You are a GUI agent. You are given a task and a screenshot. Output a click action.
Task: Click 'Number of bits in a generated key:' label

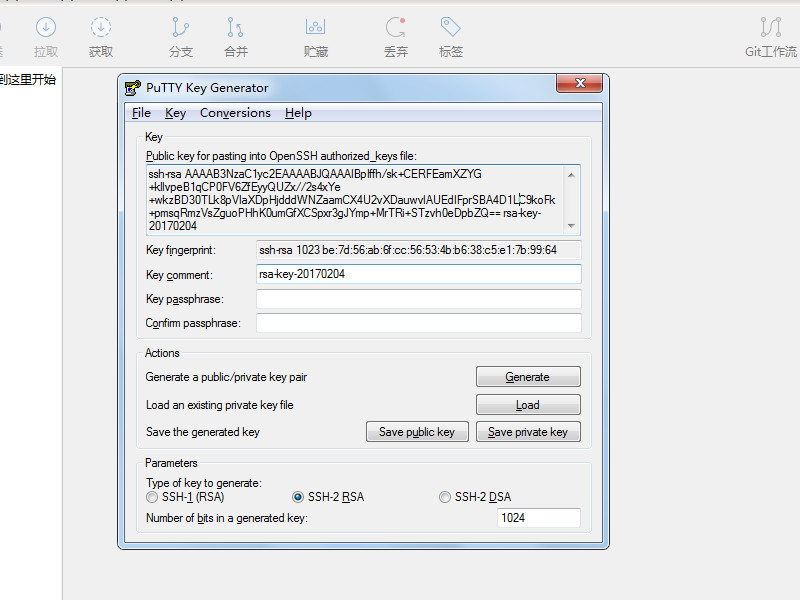click(227, 518)
